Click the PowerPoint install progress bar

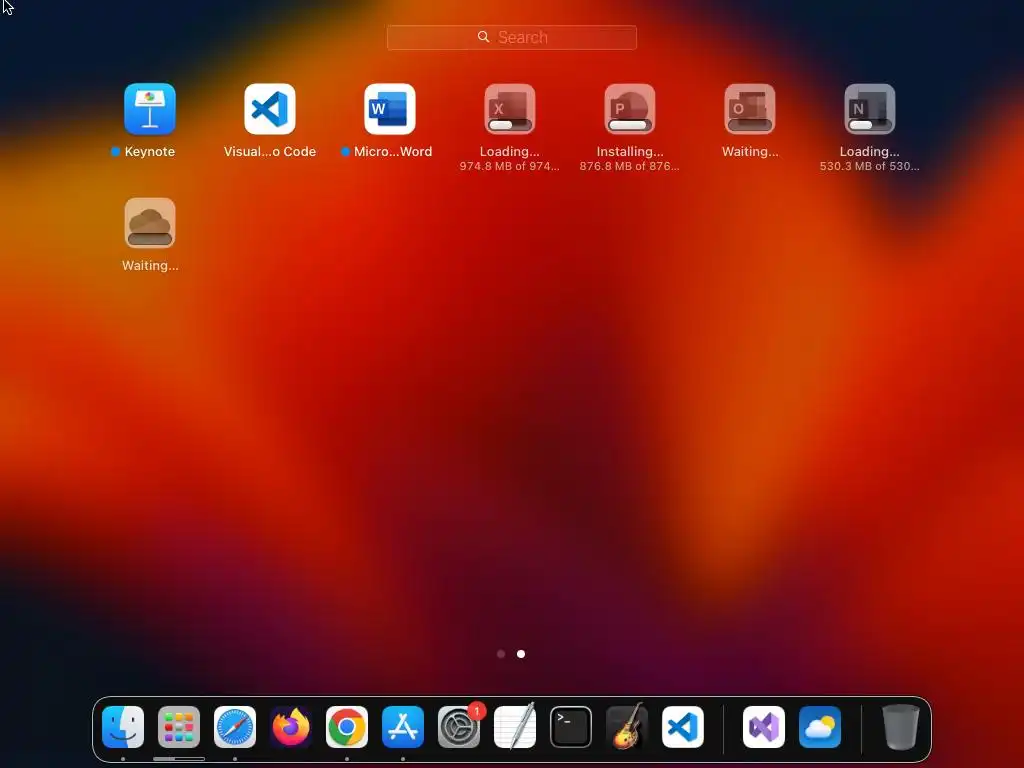click(x=630, y=125)
